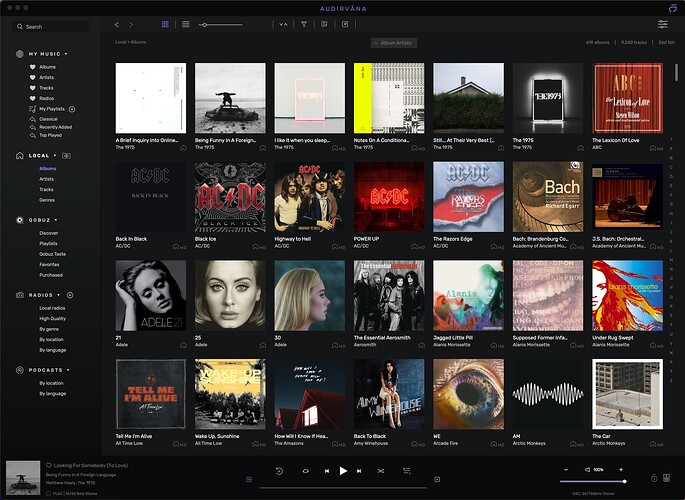Adjust the volume slider
Screen dimensions: 685x500
coord(593,481)
